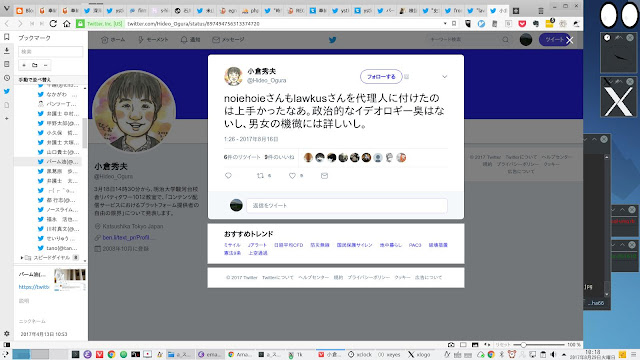
Task: Expand the スピードダイヤル bookmark folder
Action: (x=22, y=258)
